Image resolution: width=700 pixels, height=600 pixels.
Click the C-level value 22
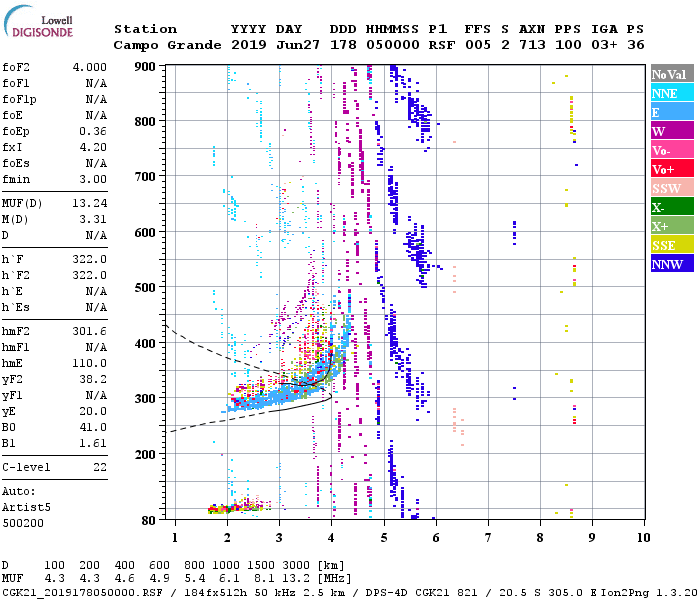(100, 467)
